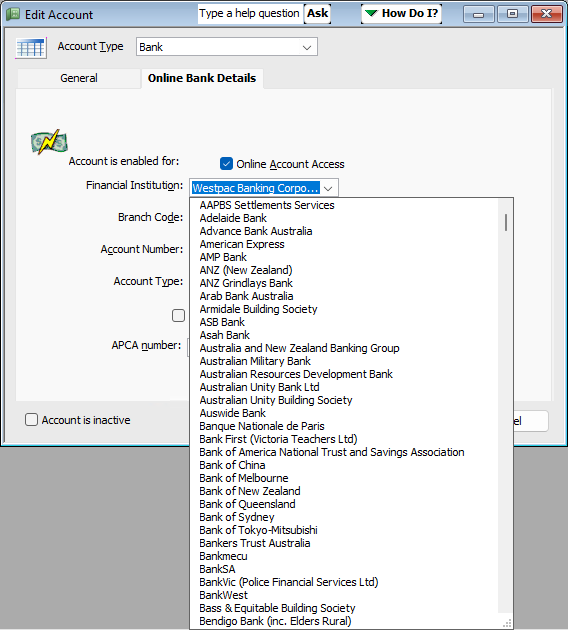Click the Westpac Banking Corporation field text

[x=255, y=188]
